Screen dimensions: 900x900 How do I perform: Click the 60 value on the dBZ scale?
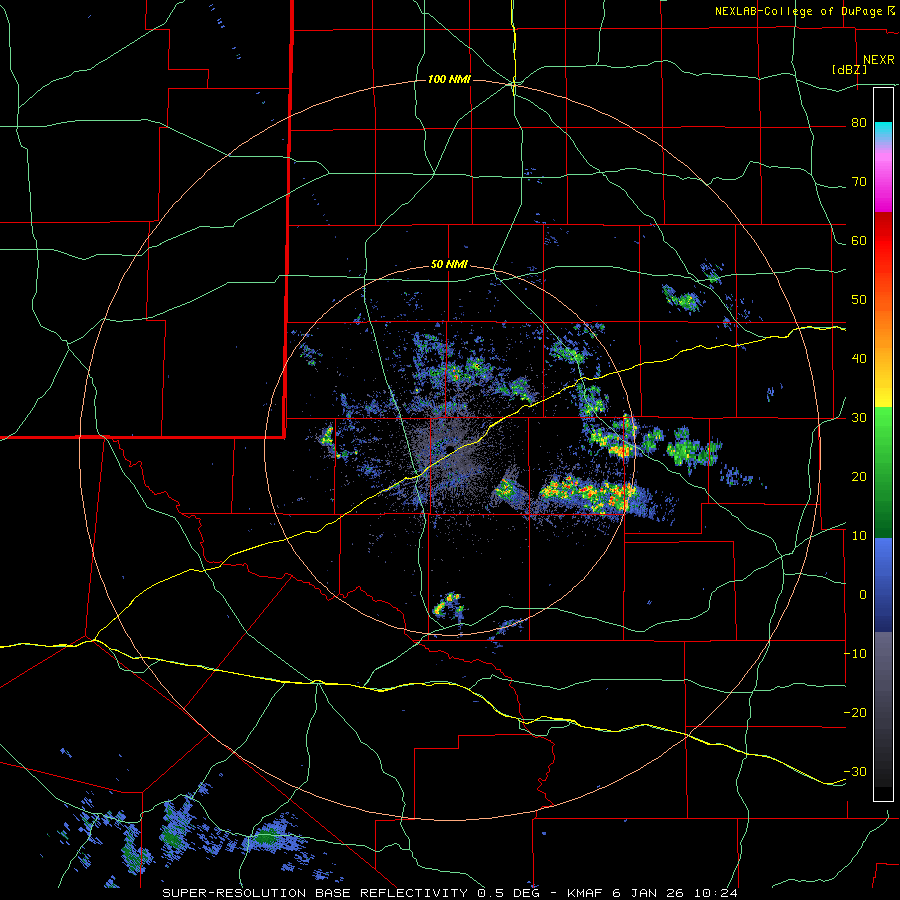coord(859,241)
